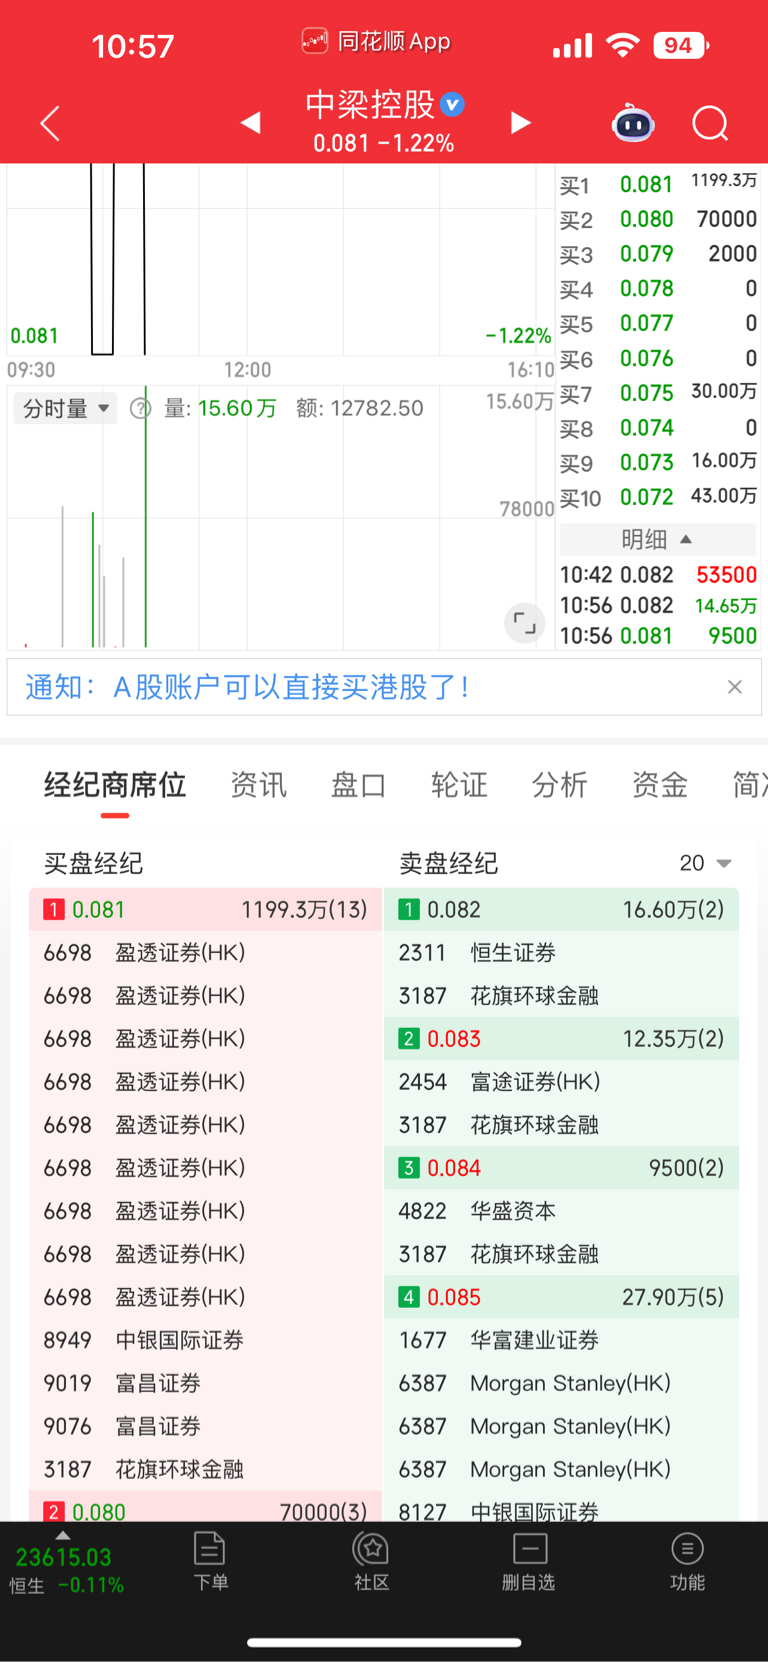
Task: Tap the back arrow in the header
Action: click(x=50, y=123)
